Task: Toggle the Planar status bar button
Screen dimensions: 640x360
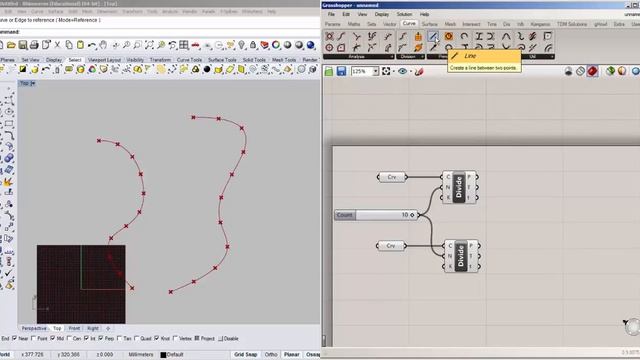Action: click(291, 355)
